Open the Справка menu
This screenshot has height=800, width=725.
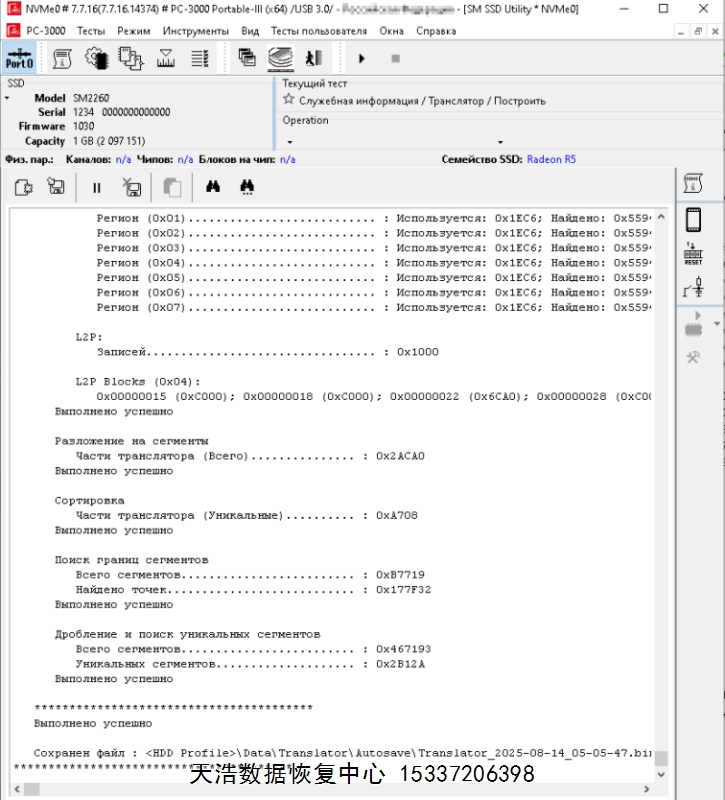[x=436, y=31]
